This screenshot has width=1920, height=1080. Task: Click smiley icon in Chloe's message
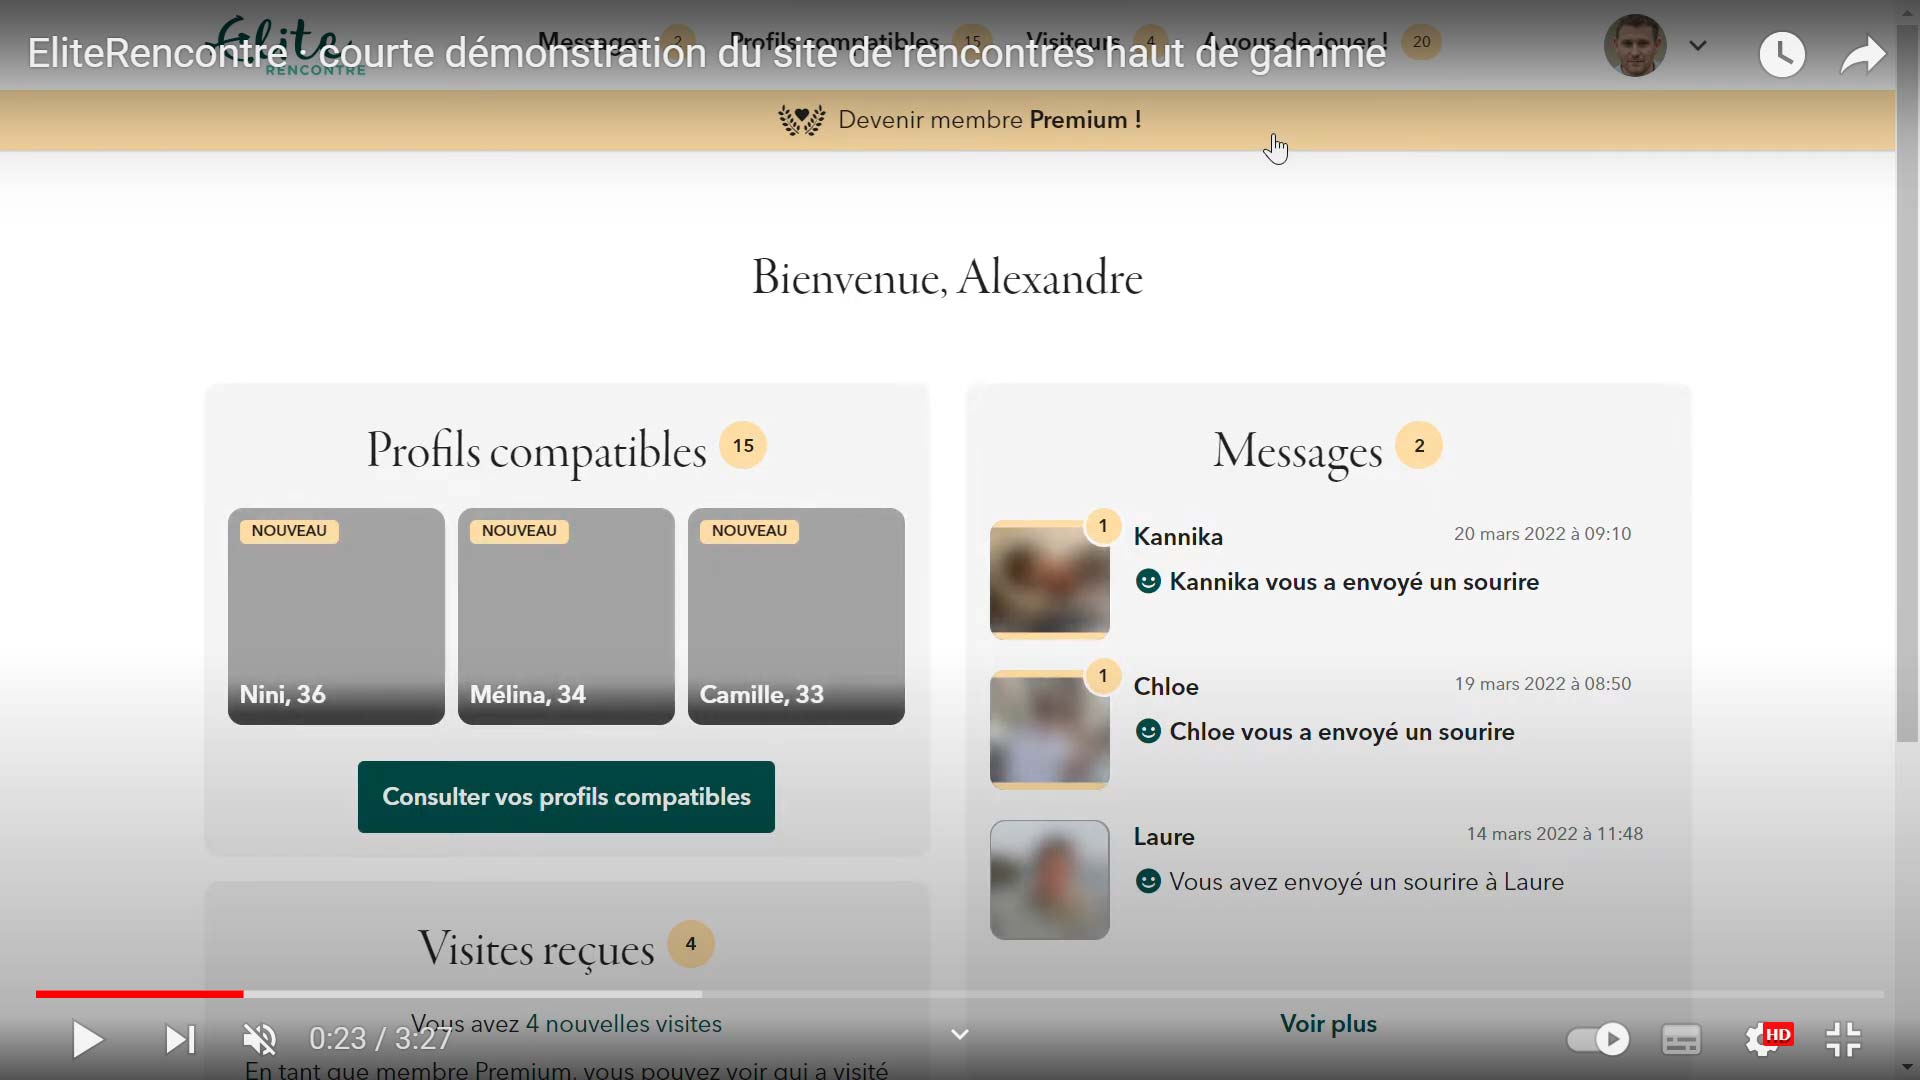point(1148,731)
